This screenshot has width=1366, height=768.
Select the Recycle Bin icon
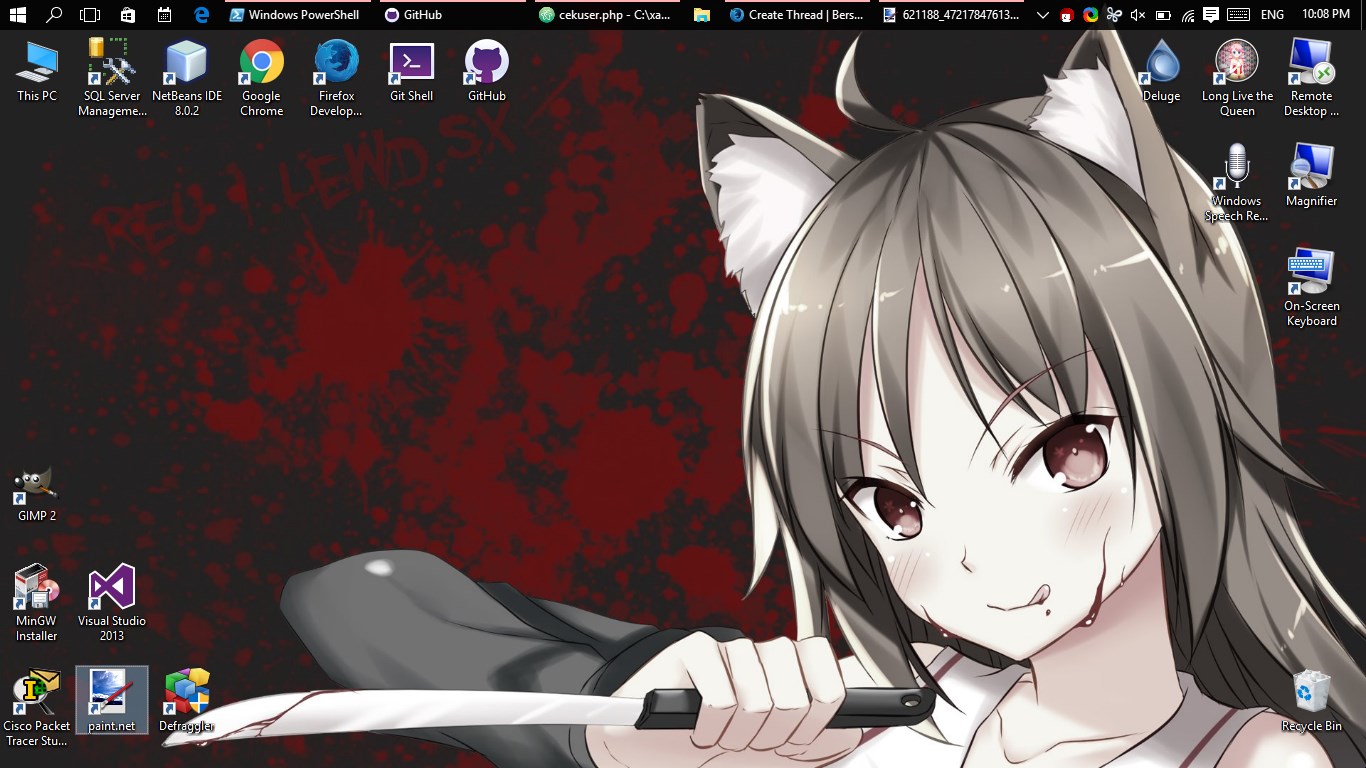pyautogui.click(x=1312, y=701)
